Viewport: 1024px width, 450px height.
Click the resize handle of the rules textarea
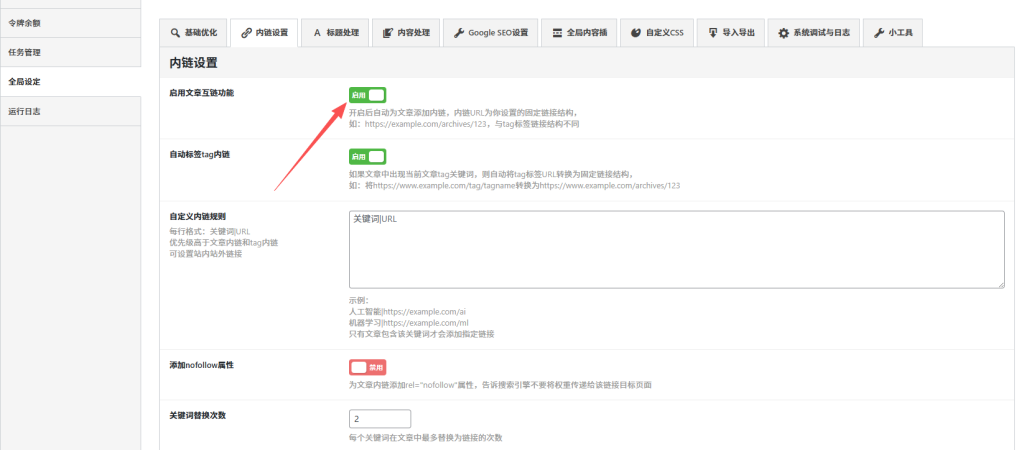coord(1000,284)
